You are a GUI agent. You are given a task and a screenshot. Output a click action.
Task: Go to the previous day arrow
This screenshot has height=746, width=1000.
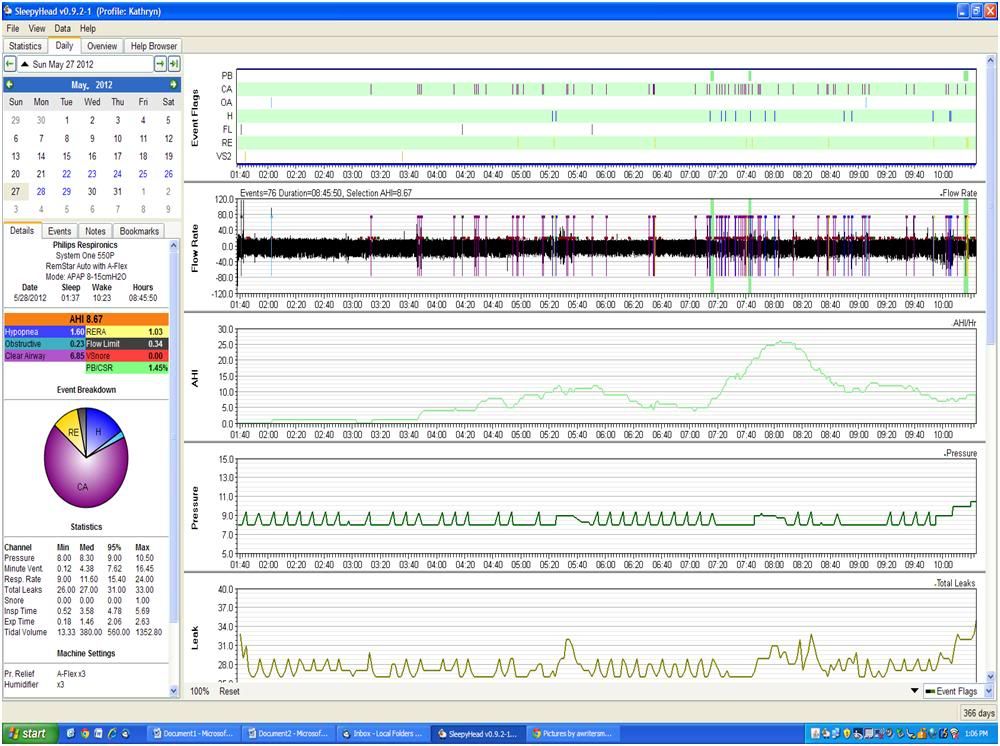coord(10,64)
